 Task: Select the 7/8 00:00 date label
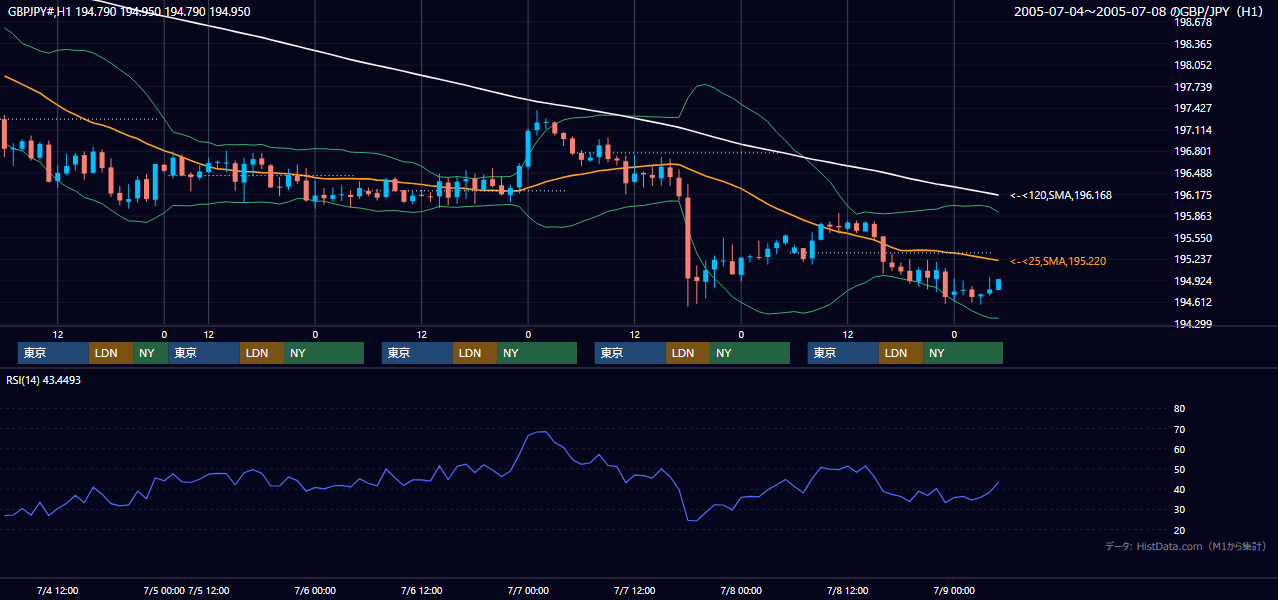pyautogui.click(x=741, y=590)
